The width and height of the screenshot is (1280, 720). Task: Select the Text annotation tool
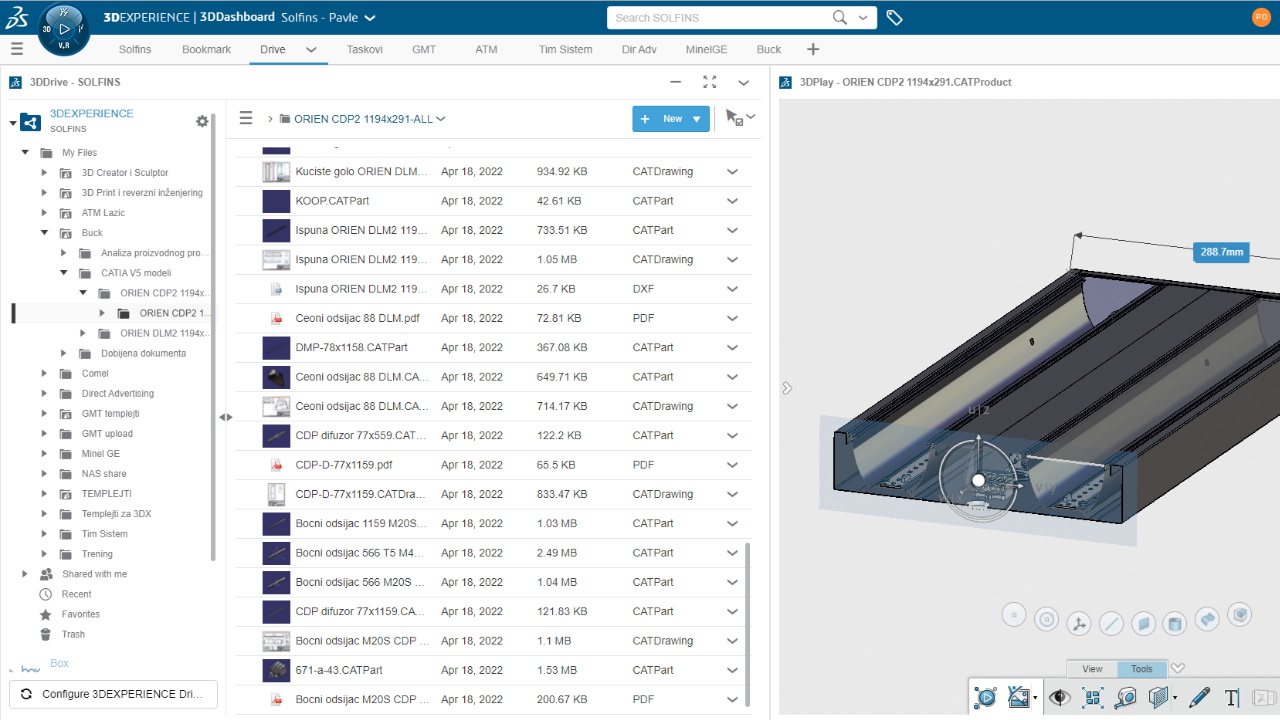1234,697
